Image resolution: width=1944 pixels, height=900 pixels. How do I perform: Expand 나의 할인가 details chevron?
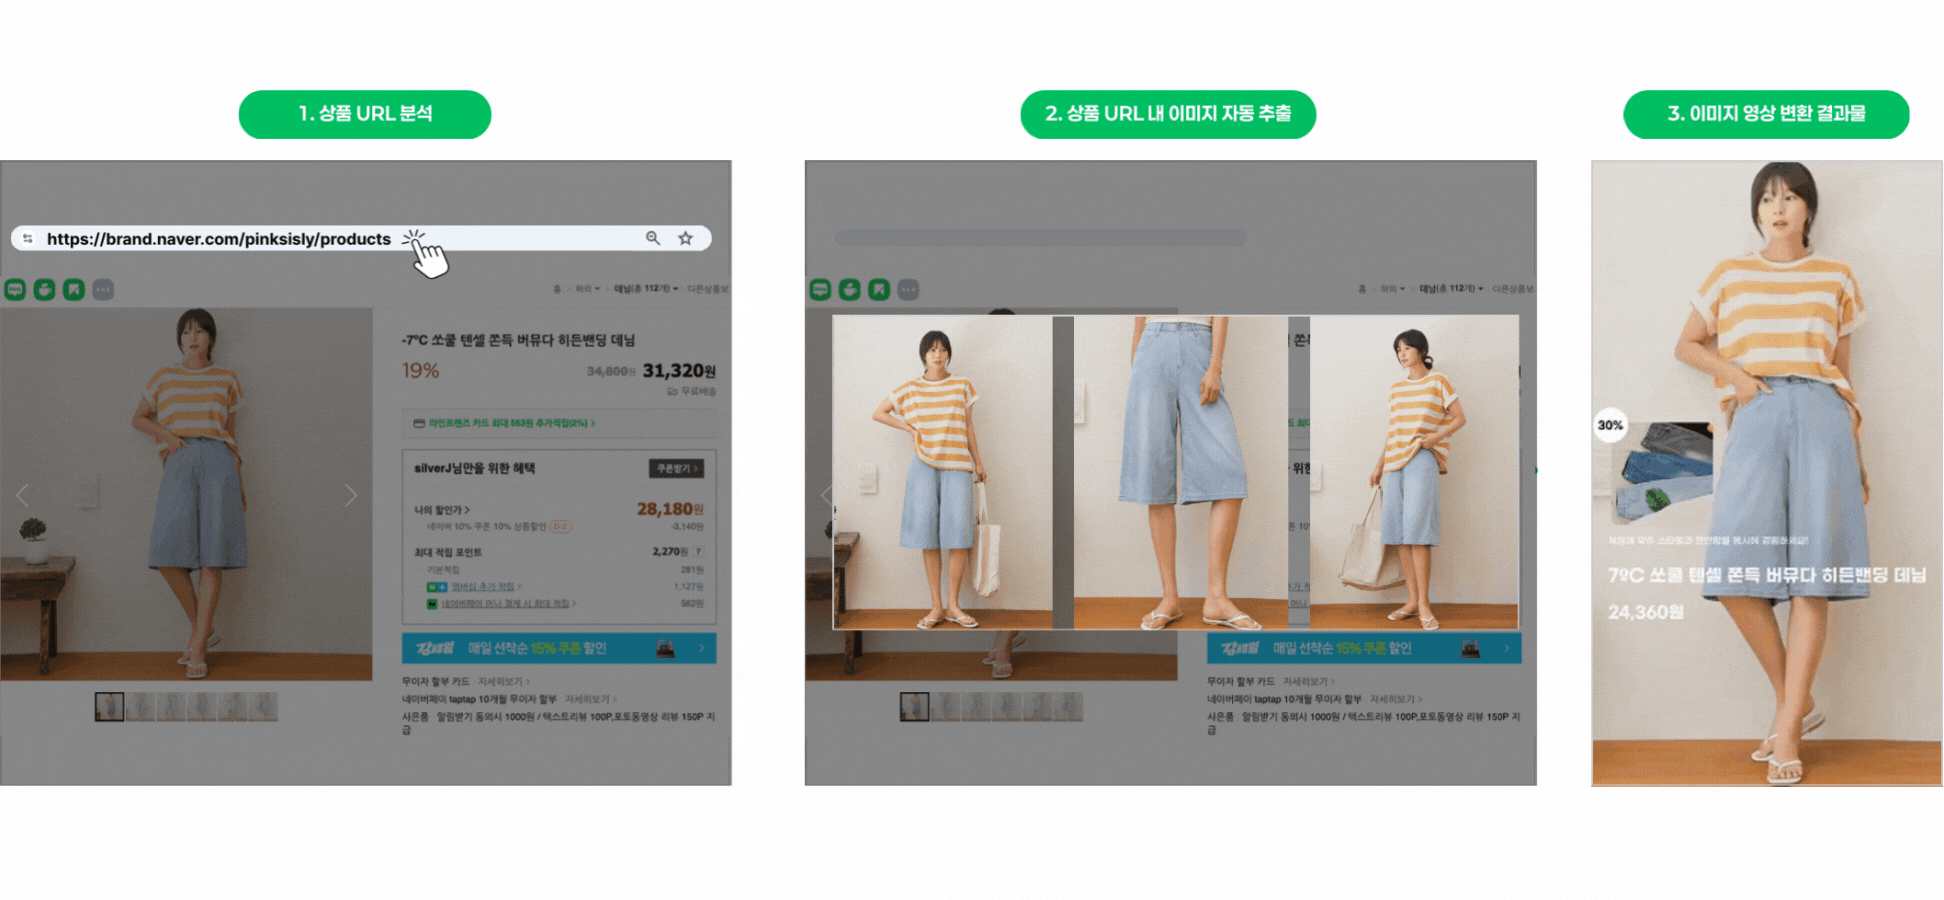(441, 510)
